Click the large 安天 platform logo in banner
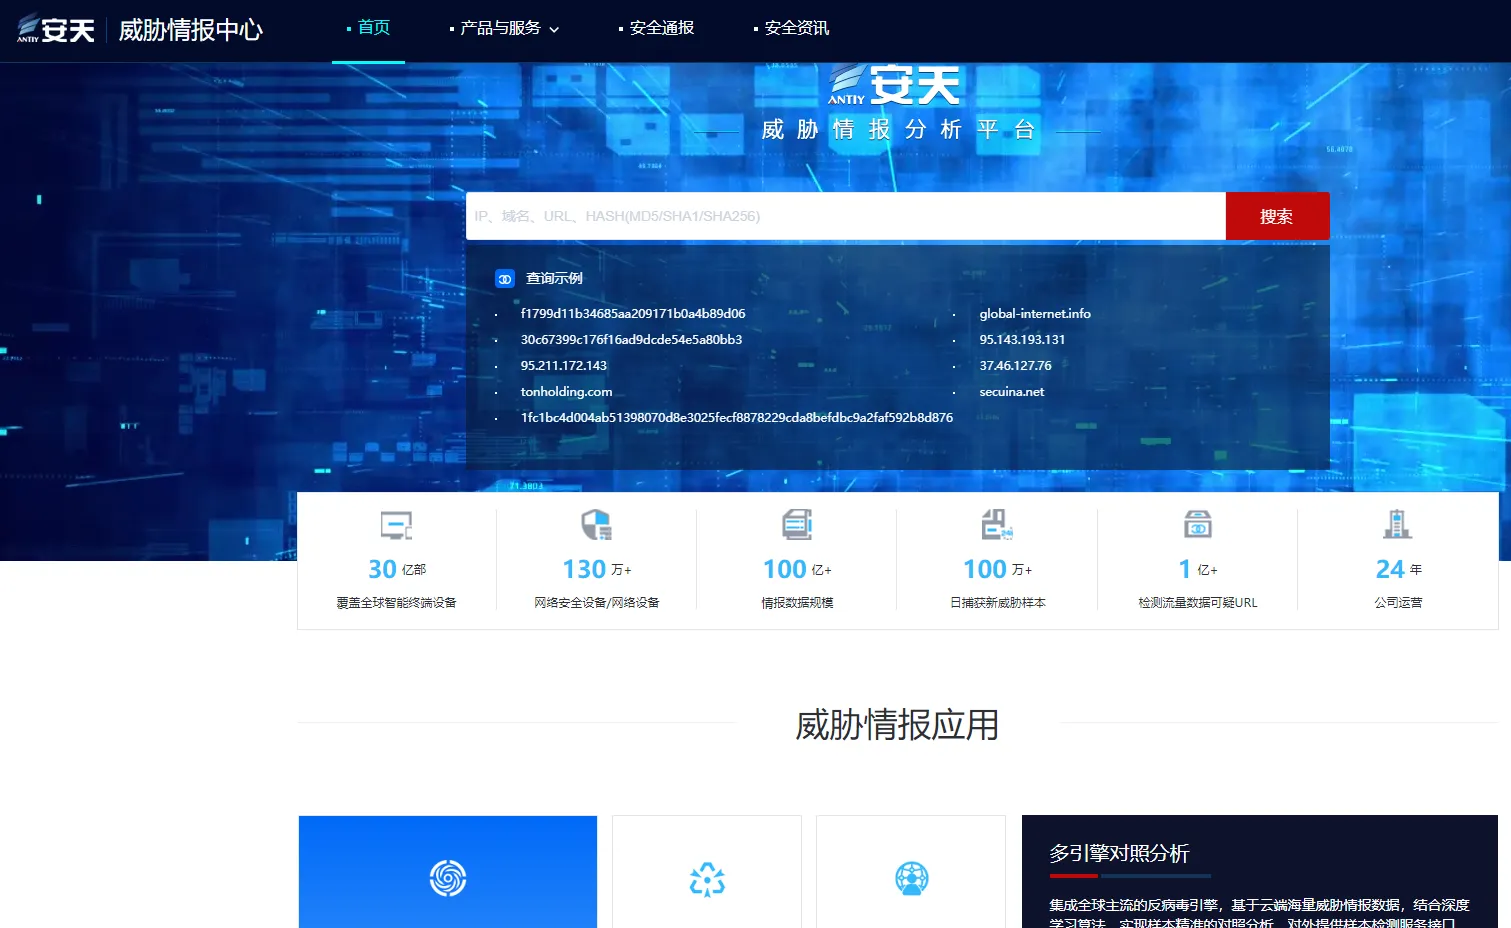Image resolution: width=1511 pixels, height=928 pixels. tap(894, 85)
